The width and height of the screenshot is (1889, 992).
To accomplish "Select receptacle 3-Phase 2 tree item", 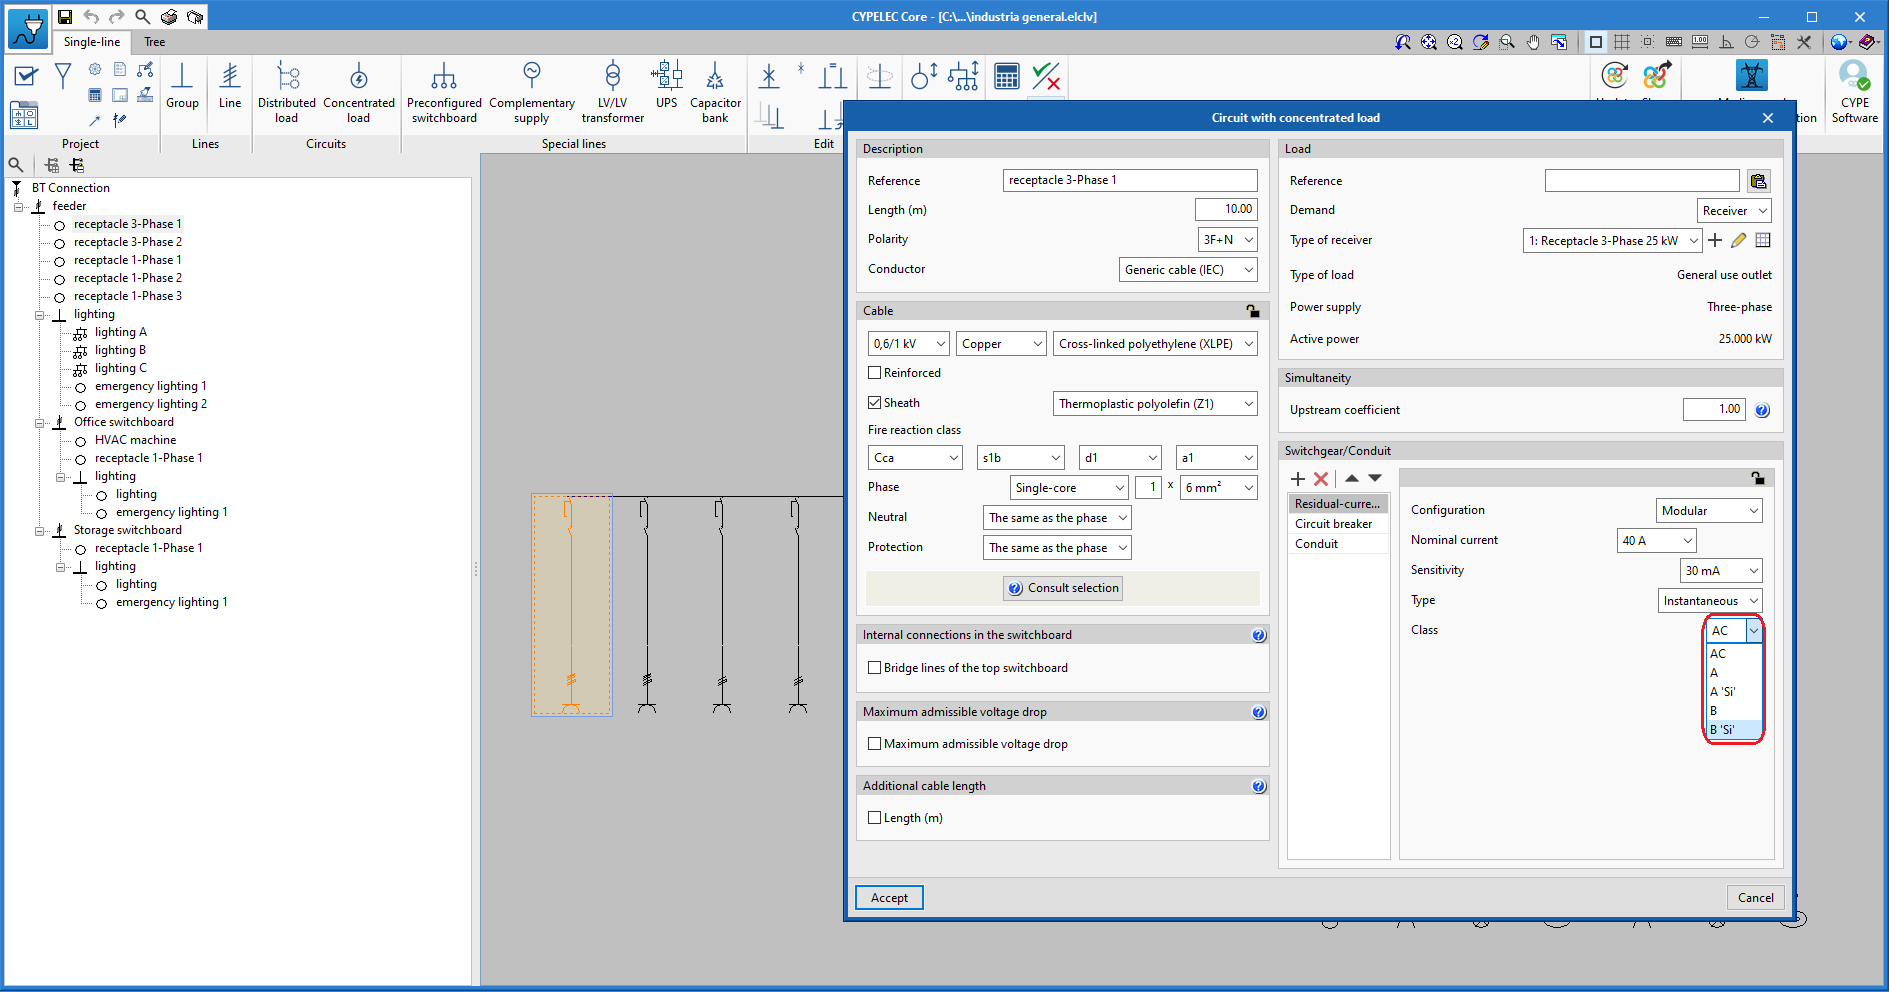I will 127,242.
